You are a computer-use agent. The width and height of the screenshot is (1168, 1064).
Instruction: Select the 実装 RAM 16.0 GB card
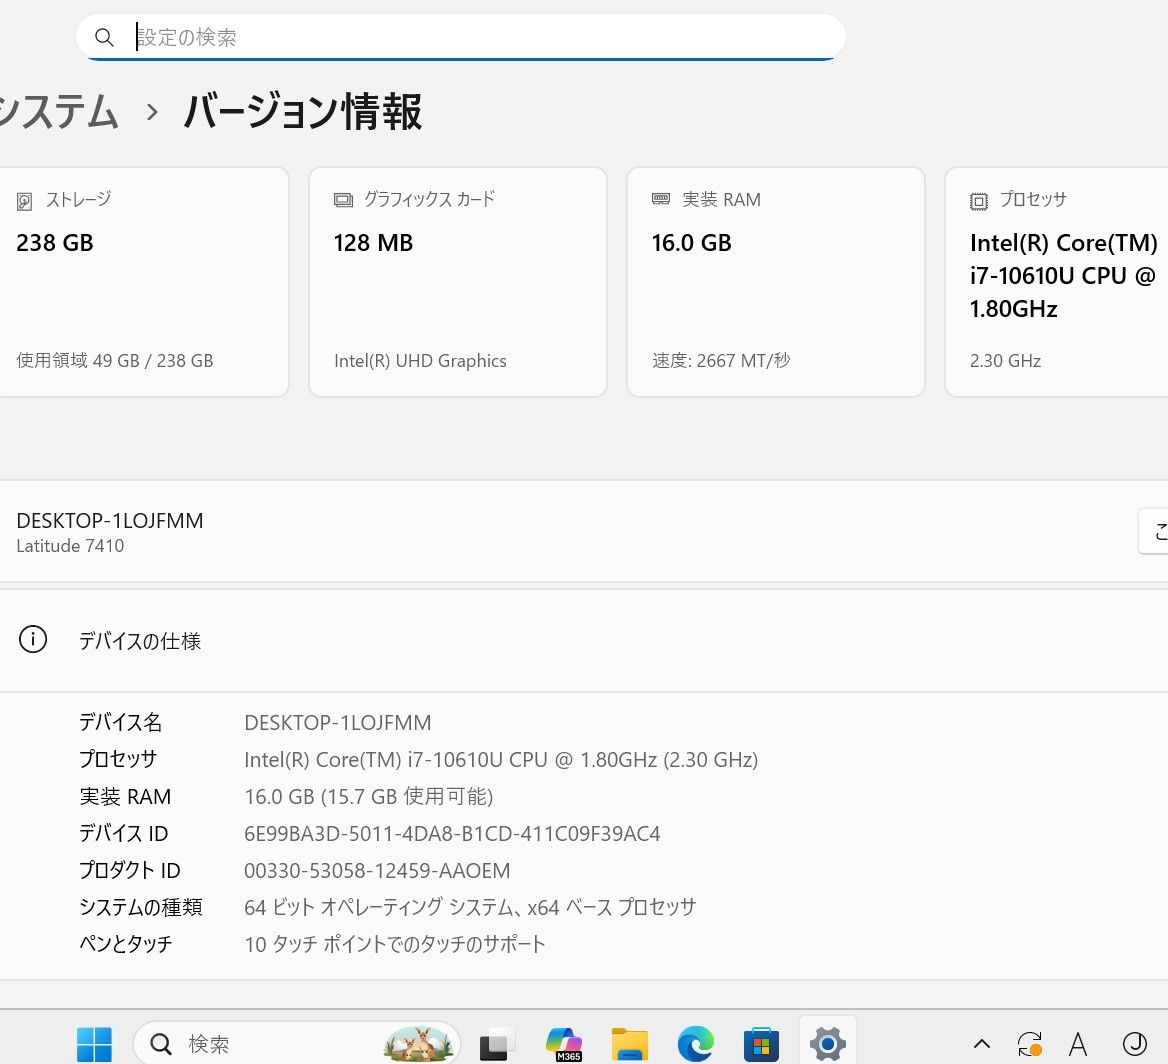[775, 281]
